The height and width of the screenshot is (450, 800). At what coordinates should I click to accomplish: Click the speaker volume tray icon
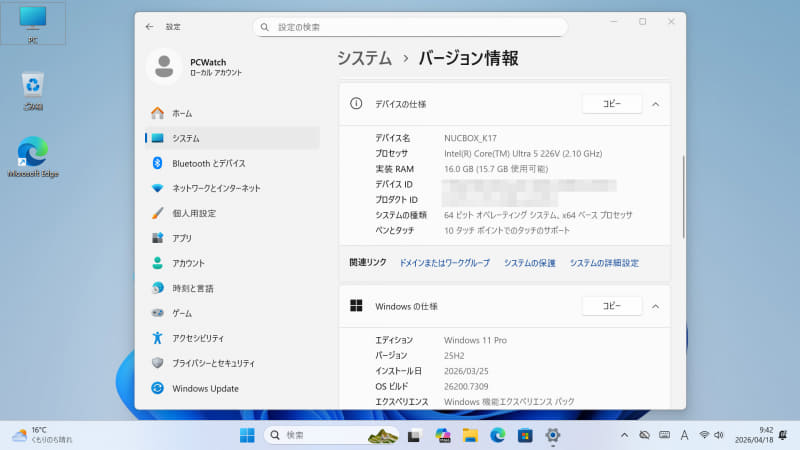(719, 435)
